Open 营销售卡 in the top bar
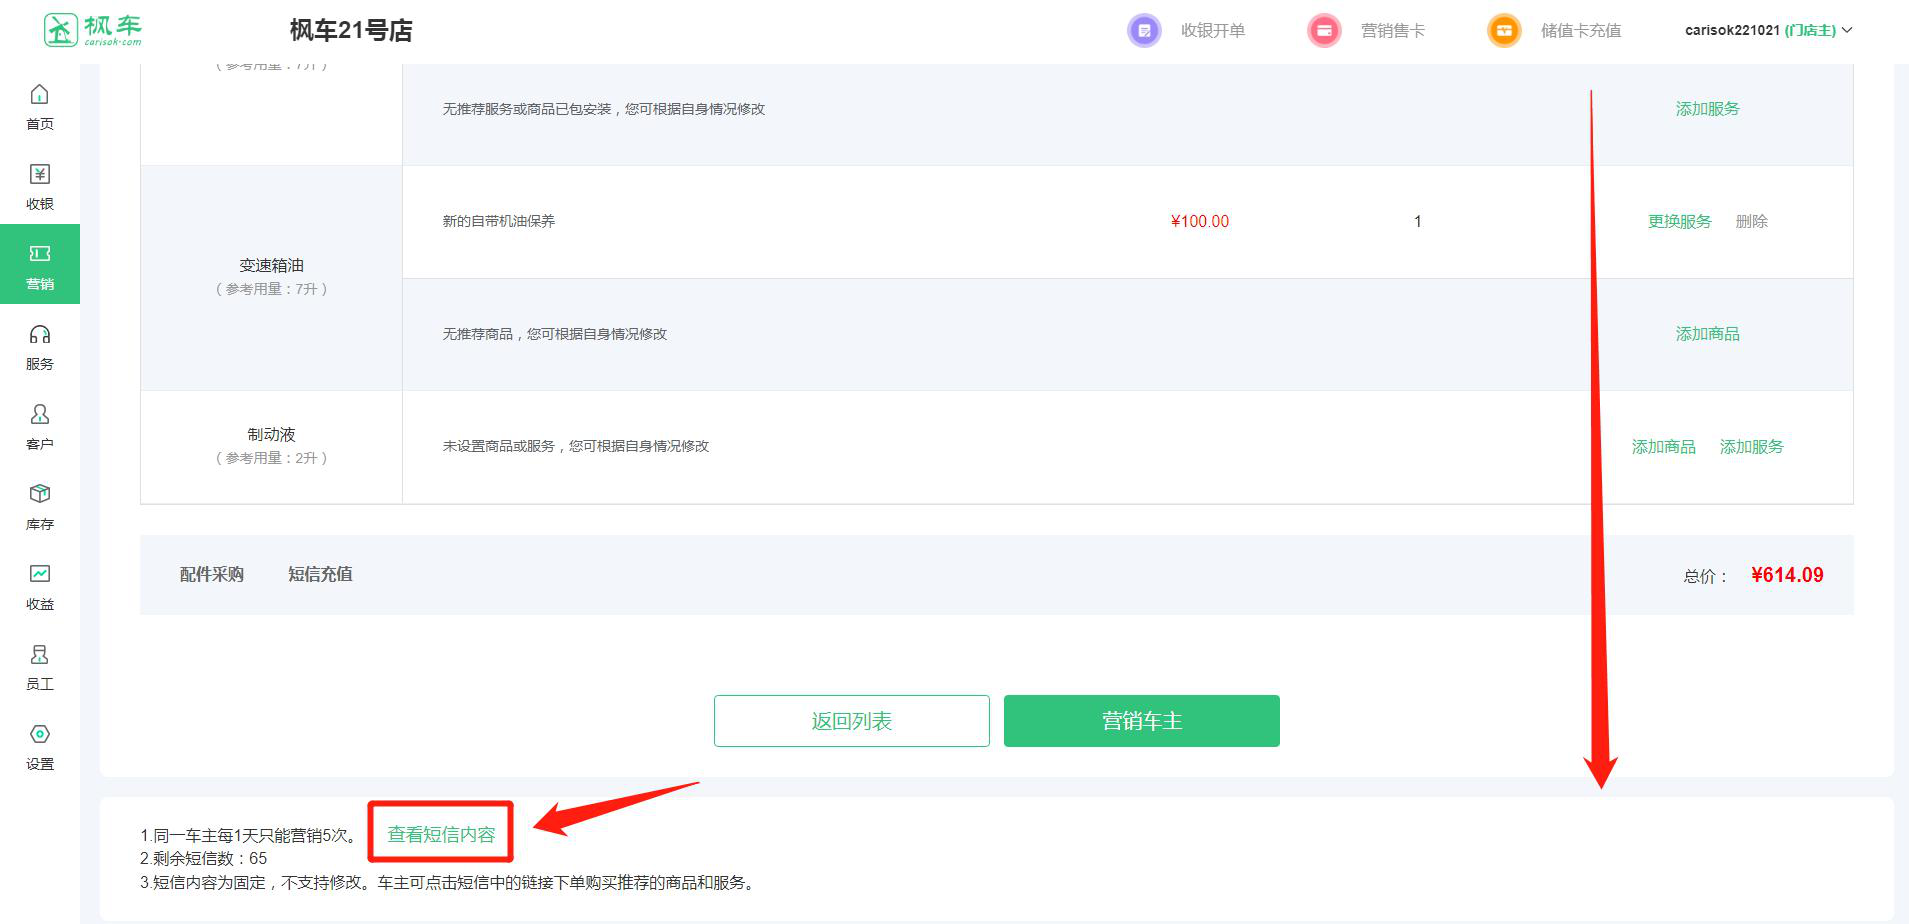Screen dimensions: 1909x924 (x=1393, y=31)
